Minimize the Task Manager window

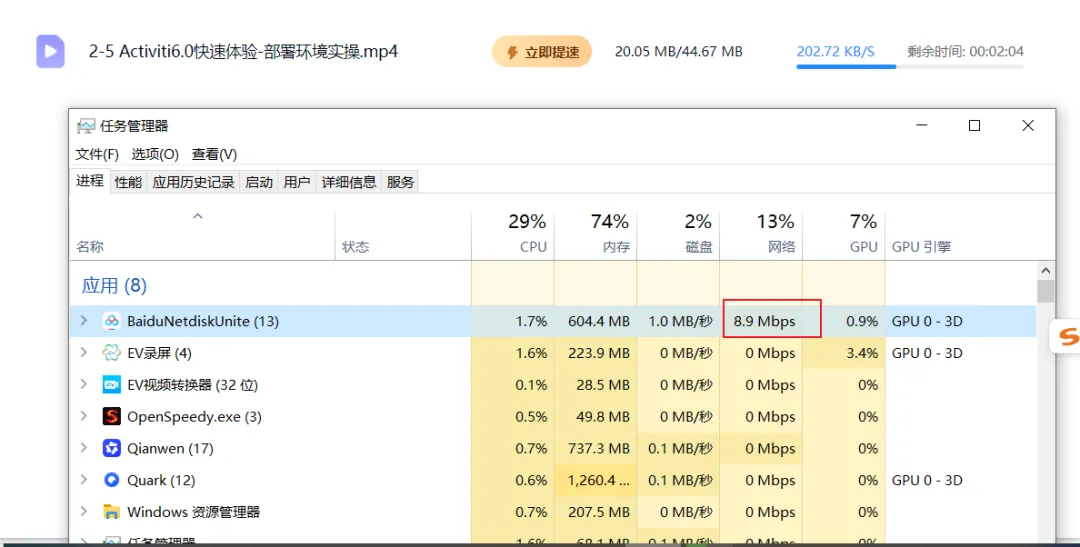point(922,125)
